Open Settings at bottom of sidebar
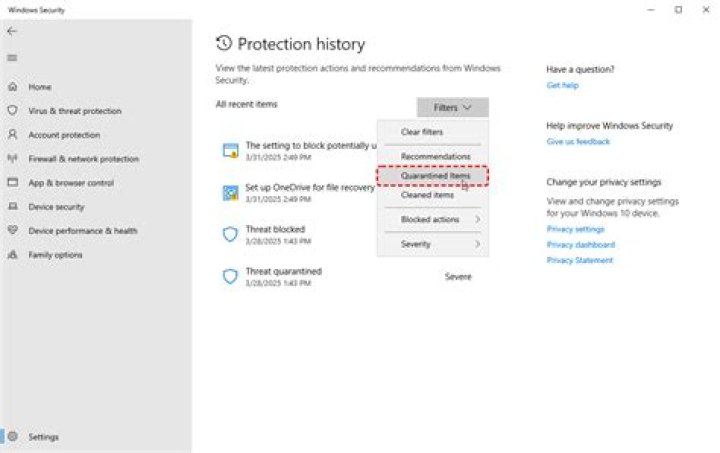This screenshot has height=453, width=720. pyautogui.click(x=43, y=437)
